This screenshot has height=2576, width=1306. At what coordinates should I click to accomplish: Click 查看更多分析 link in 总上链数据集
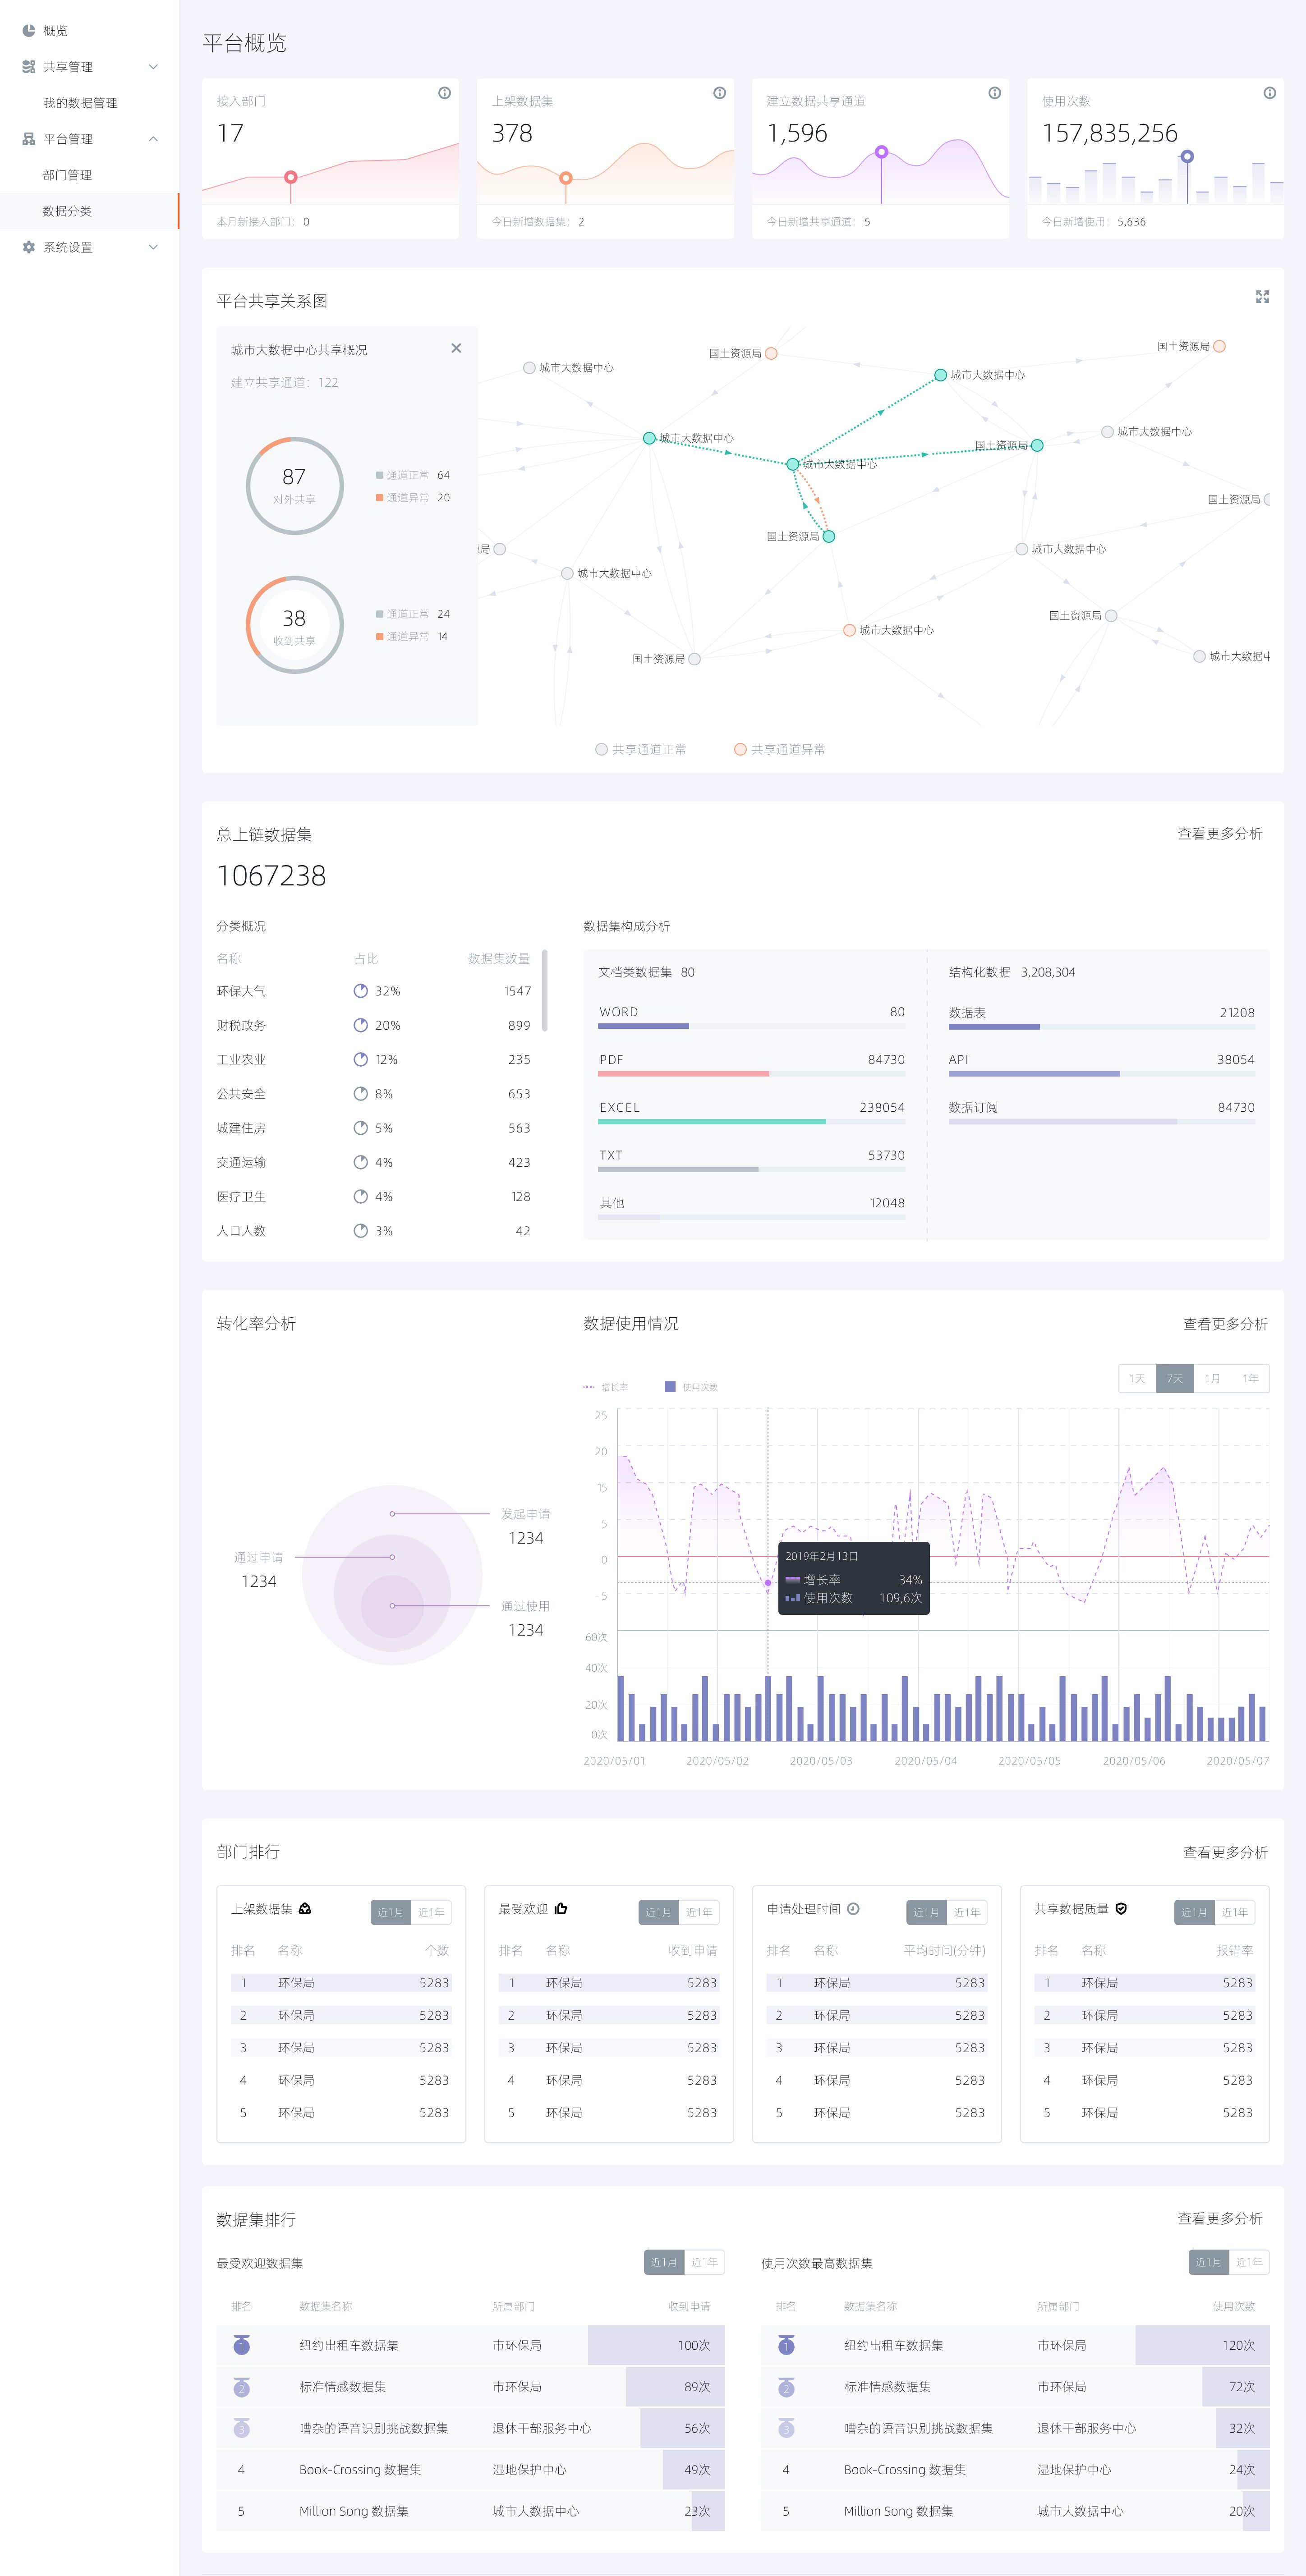pyautogui.click(x=1219, y=833)
